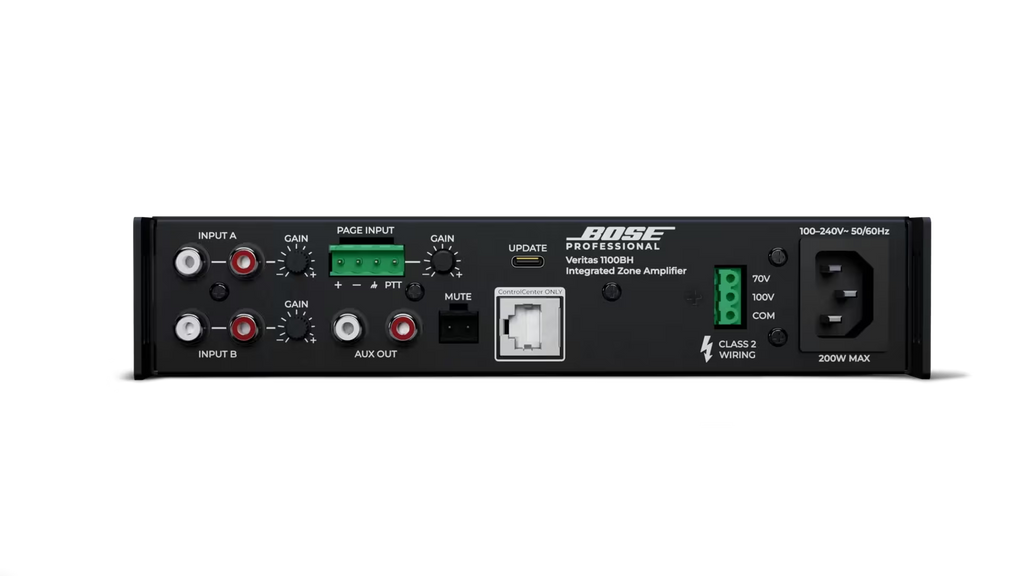Click the 'INPUT B' label
The height and width of the screenshot is (576, 1024).
click(x=217, y=354)
